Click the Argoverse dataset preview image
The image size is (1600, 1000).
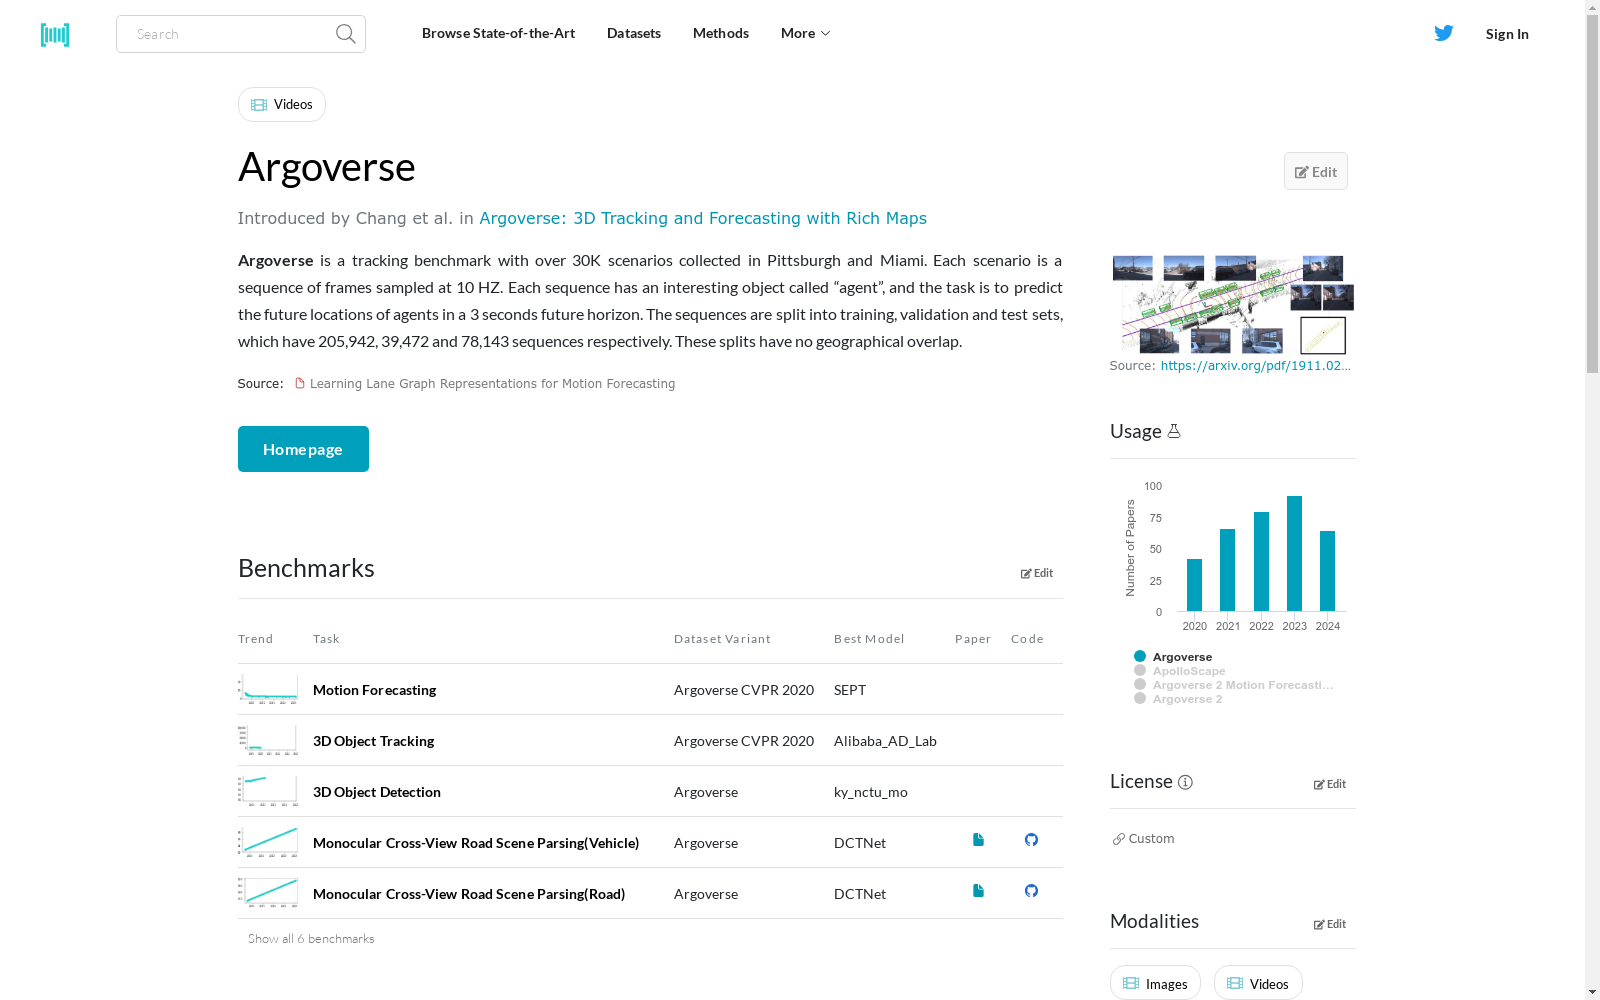pyautogui.click(x=1233, y=304)
